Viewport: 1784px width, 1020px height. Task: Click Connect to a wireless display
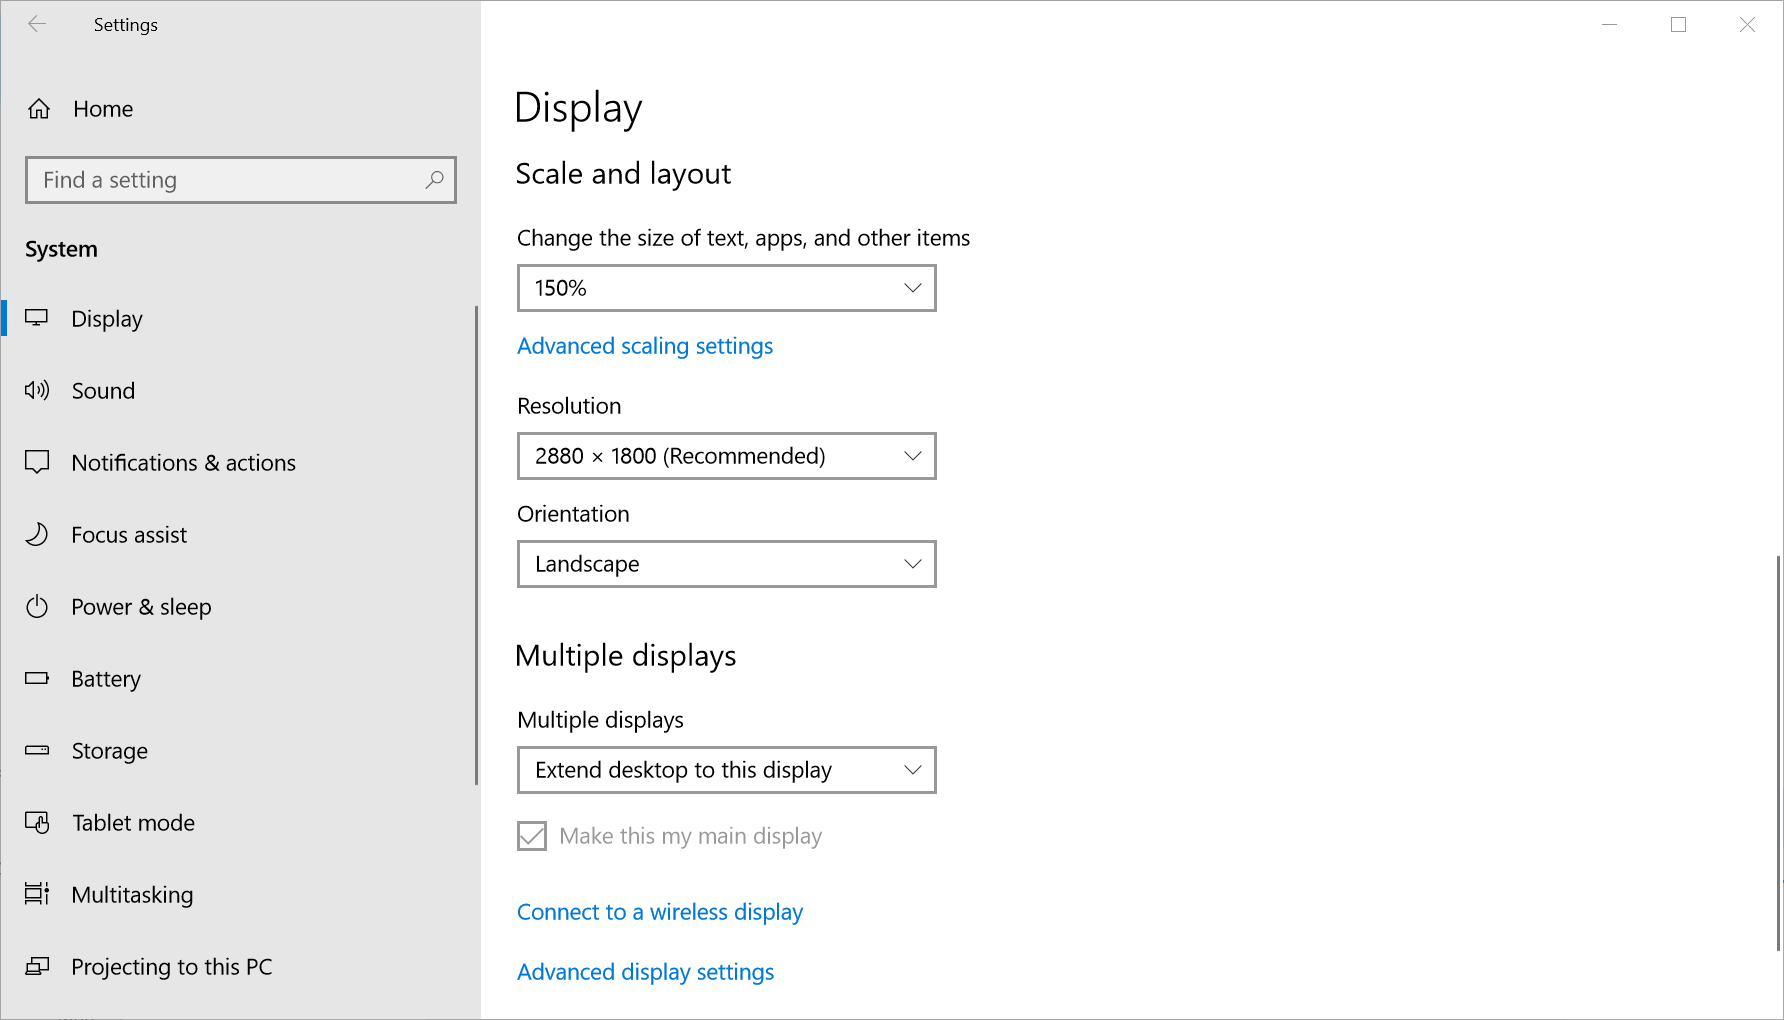(660, 912)
